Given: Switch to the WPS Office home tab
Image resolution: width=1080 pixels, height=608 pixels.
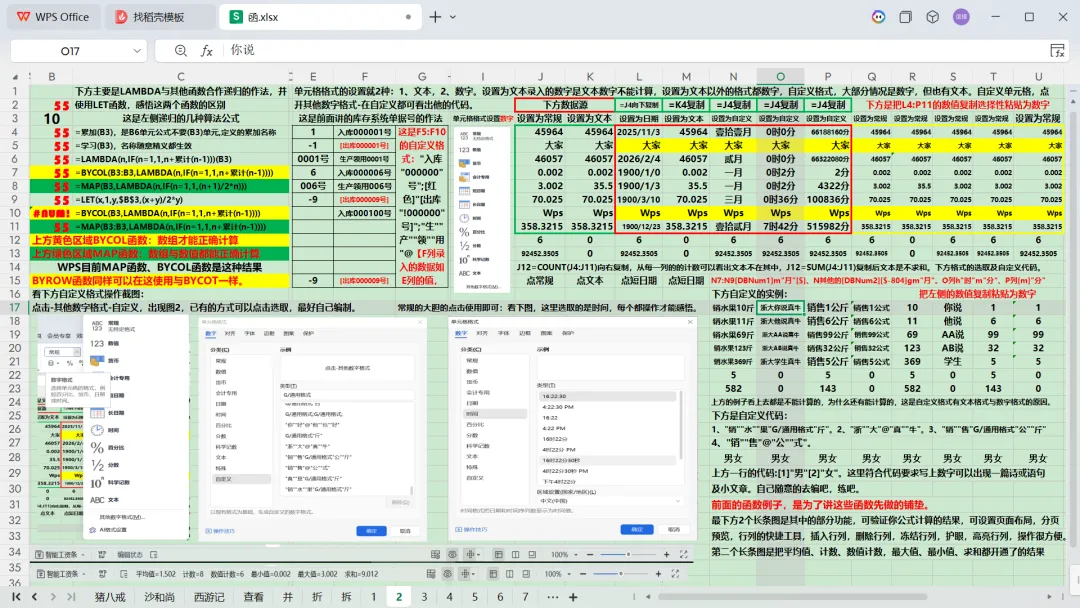Looking at the screenshot, I should point(53,17).
